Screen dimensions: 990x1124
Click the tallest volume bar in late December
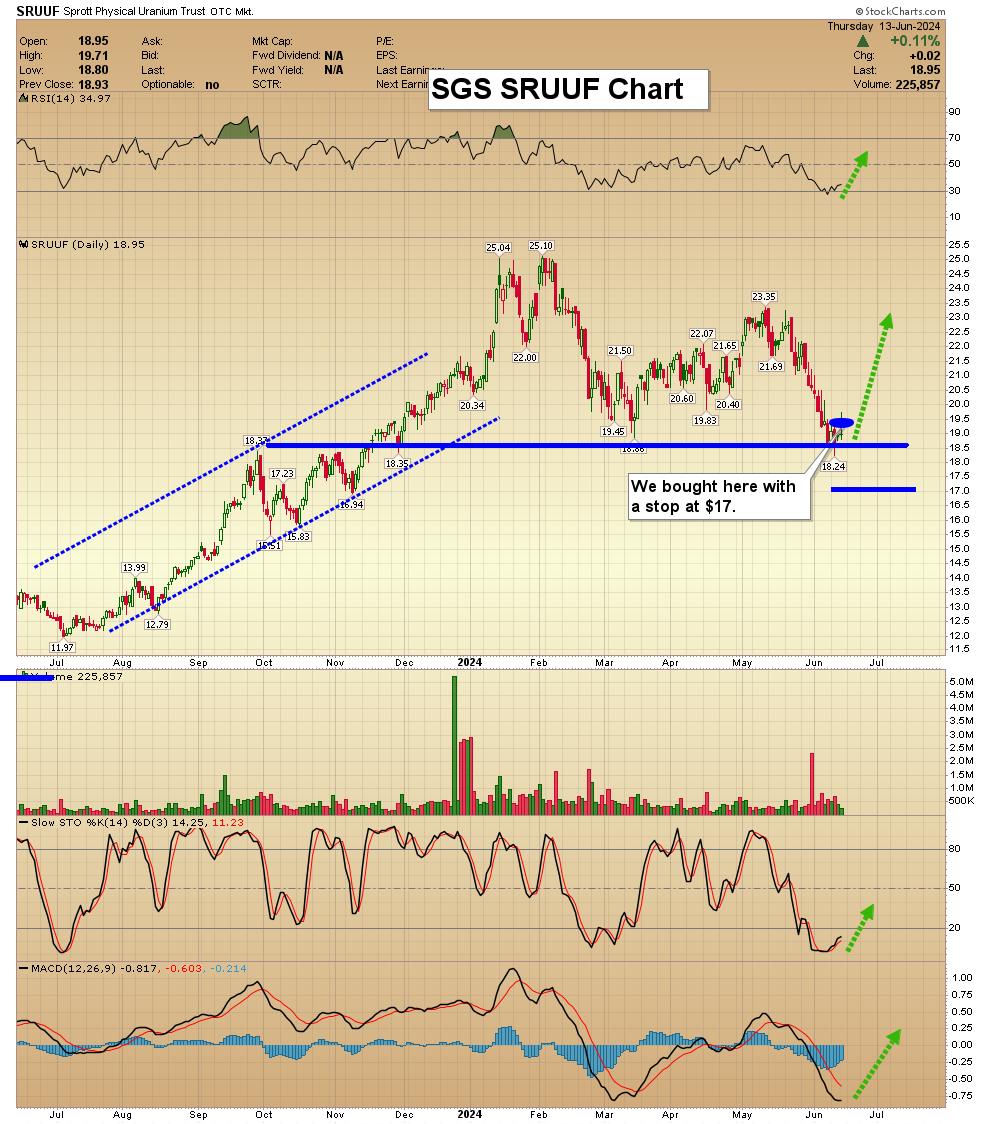(454, 746)
